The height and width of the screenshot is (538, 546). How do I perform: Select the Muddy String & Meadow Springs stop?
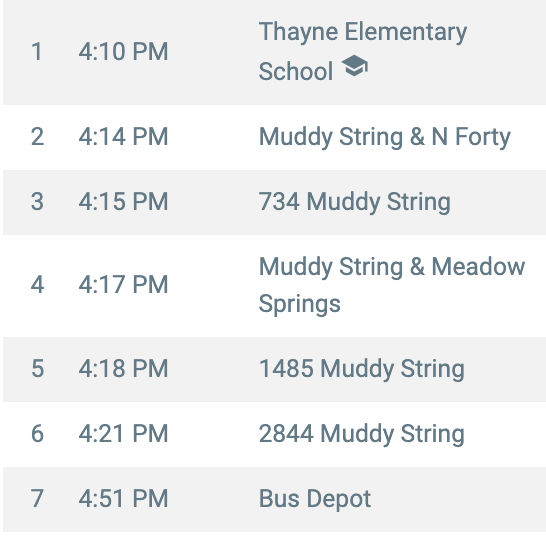coord(274,286)
